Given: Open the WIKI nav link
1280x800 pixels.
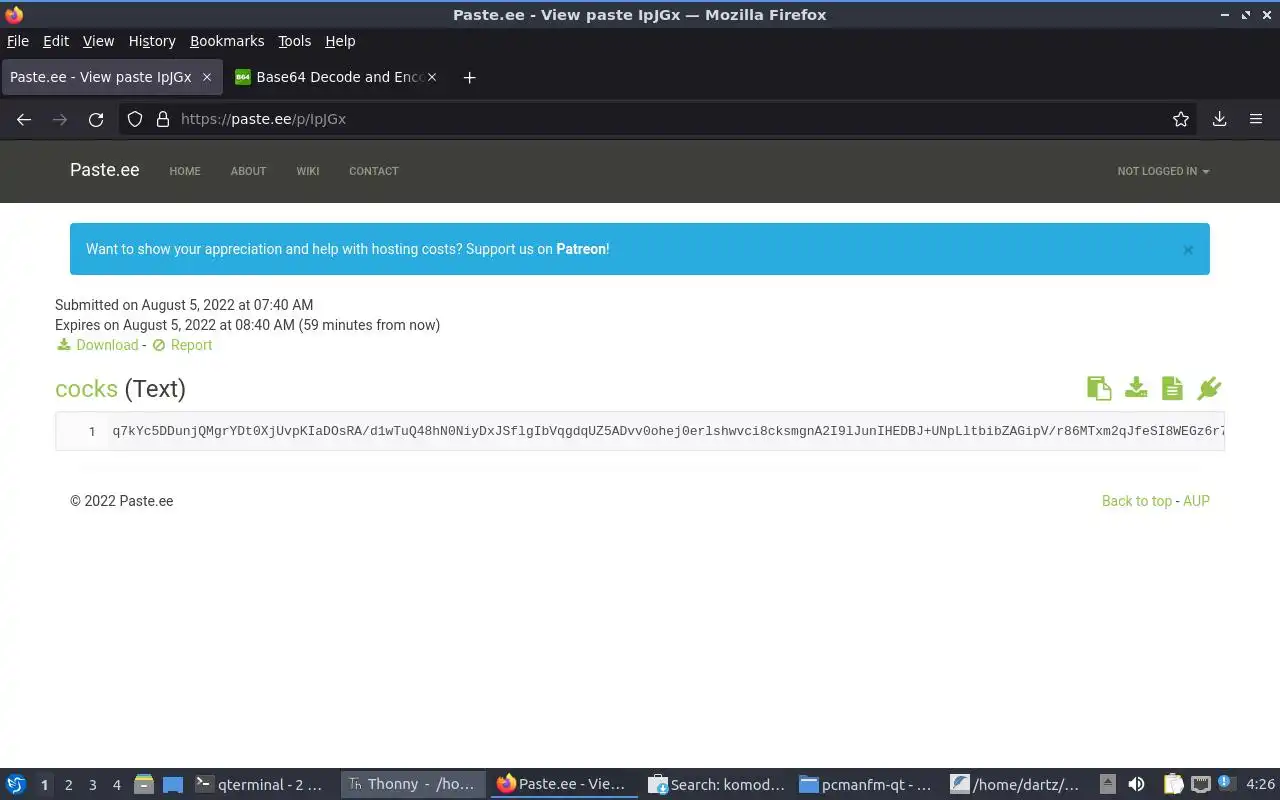Looking at the screenshot, I should tap(308, 171).
